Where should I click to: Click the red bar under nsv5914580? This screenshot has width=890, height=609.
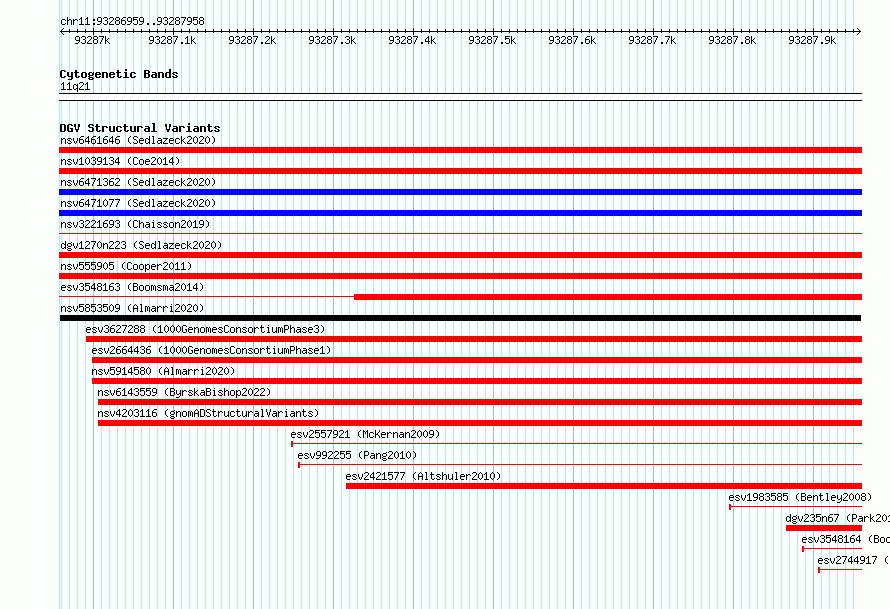pos(477,381)
